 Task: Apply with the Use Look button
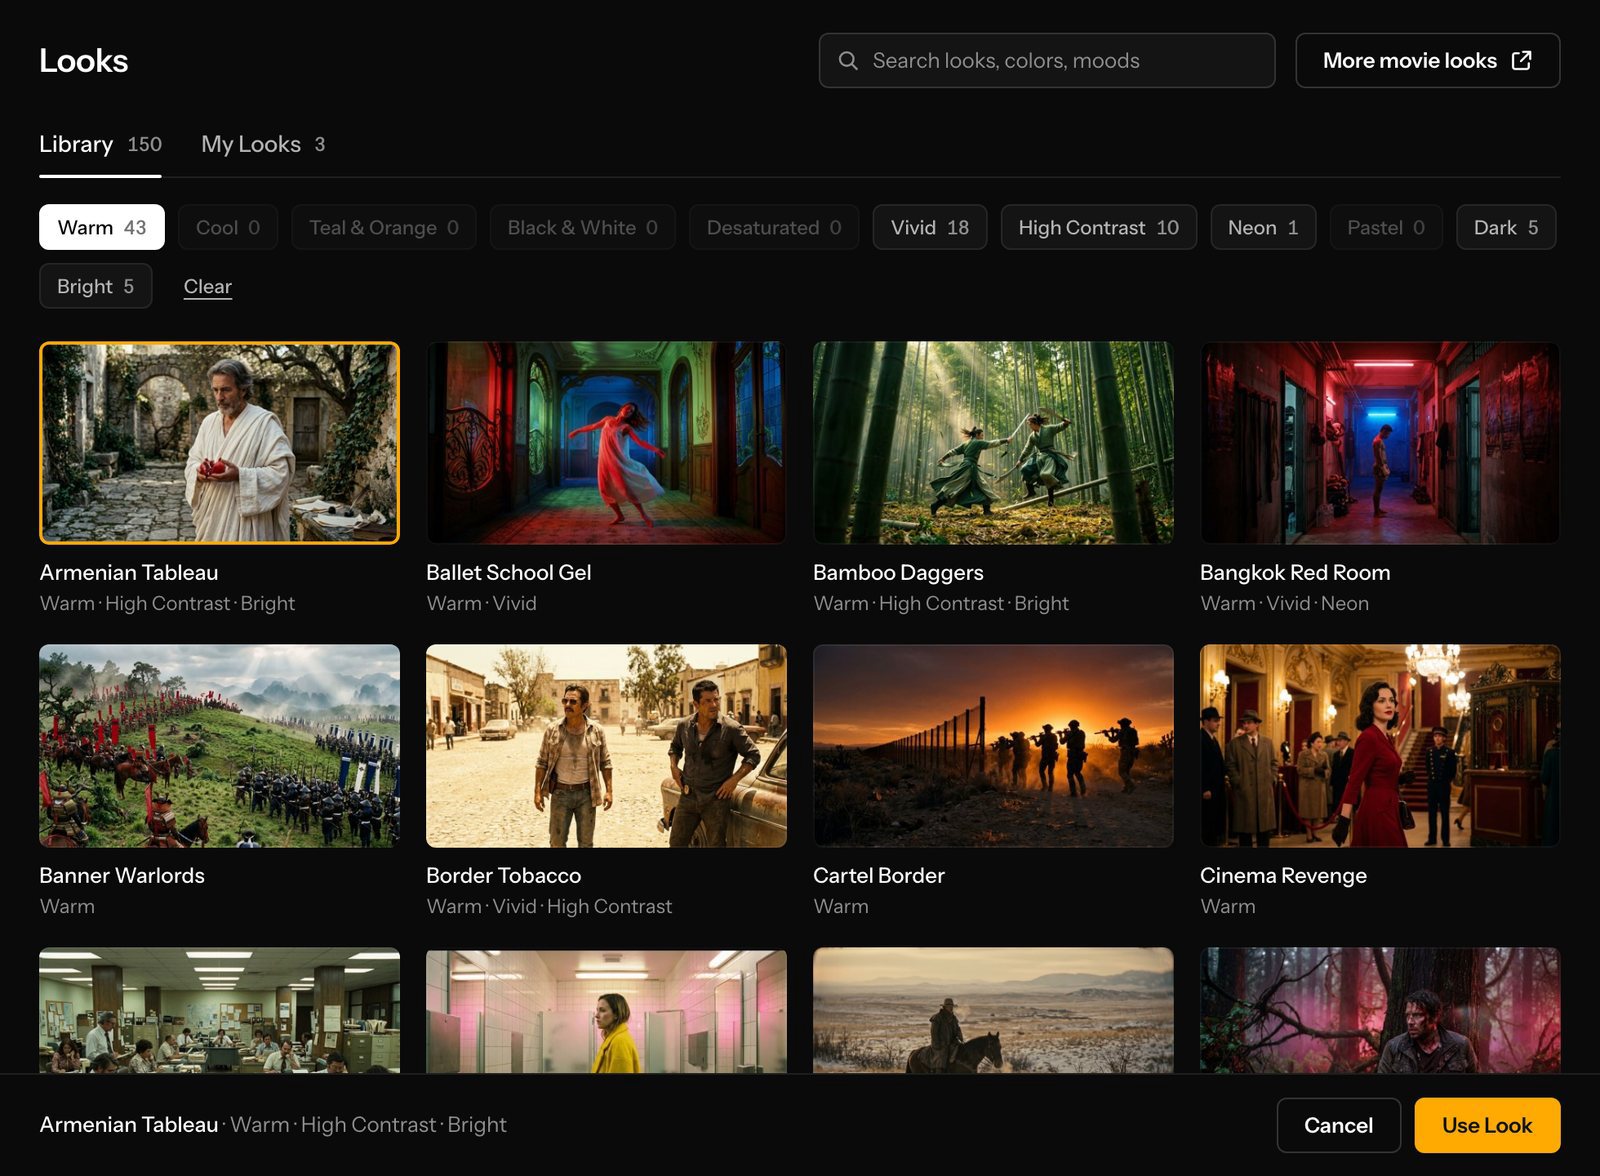coord(1487,1125)
